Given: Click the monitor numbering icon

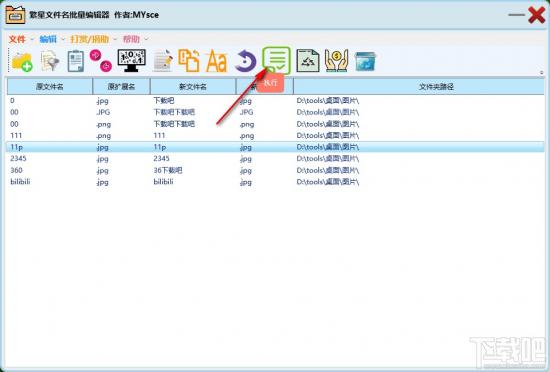Looking at the screenshot, I should coord(132,61).
